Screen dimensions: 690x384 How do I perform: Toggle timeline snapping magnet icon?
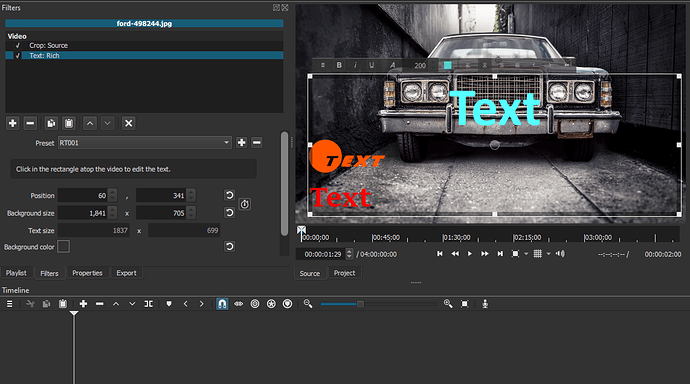click(x=222, y=304)
